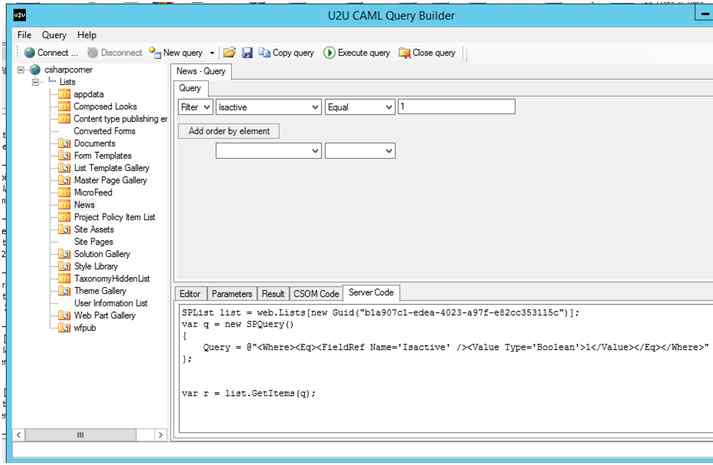The image size is (713, 465).
Task: Click the Master Page Gallery icon
Action: 64,180
